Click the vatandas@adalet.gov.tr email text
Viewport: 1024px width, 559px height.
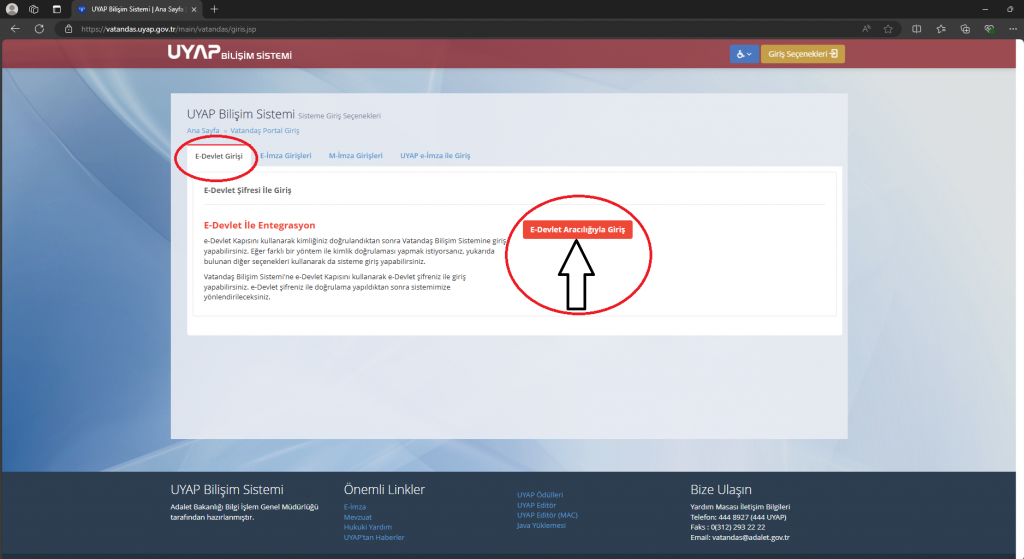[x=750, y=537]
